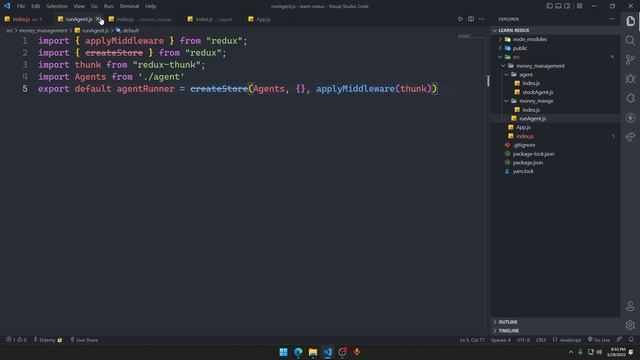
Task: Expand the public folder
Action: tap(555, 48)
